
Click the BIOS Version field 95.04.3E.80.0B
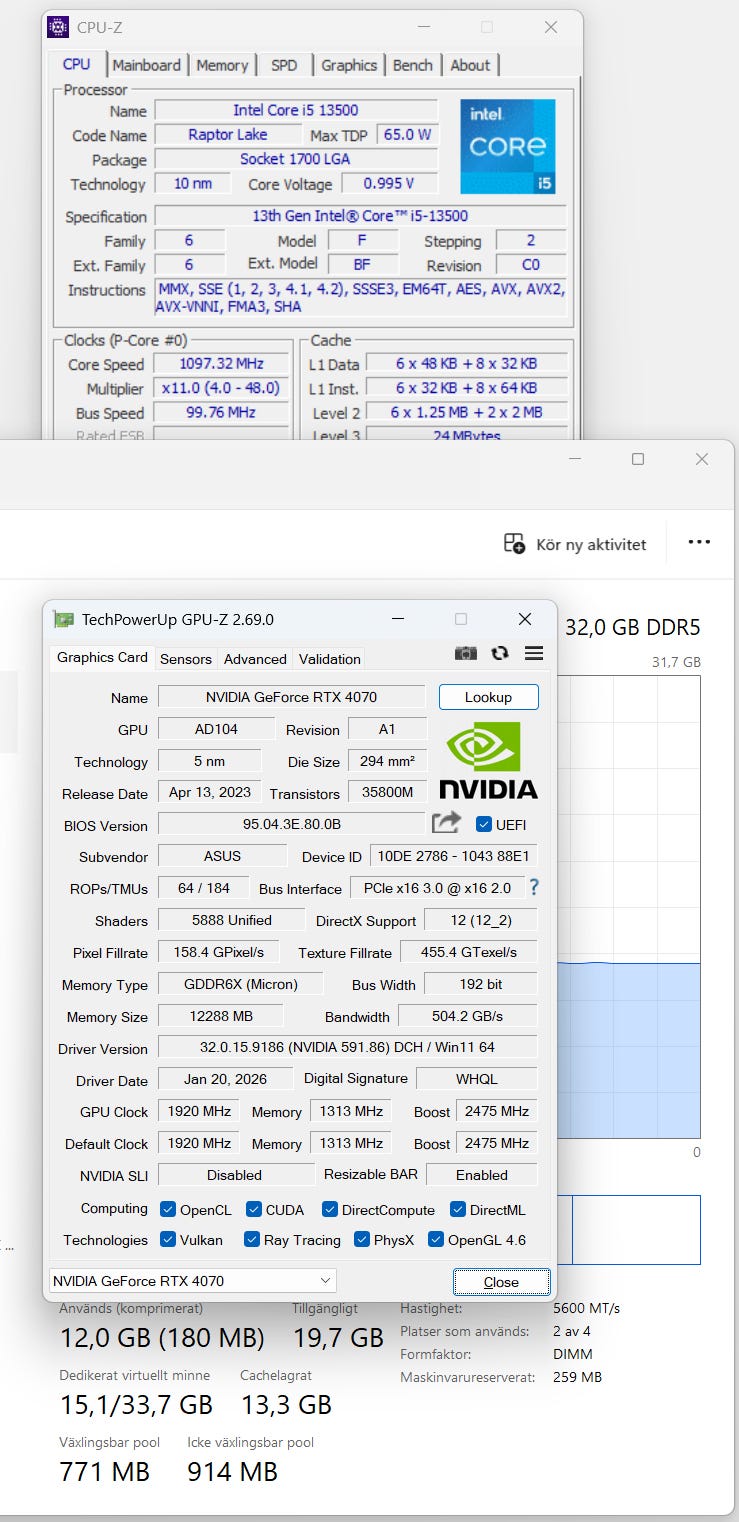coord(291,825)
